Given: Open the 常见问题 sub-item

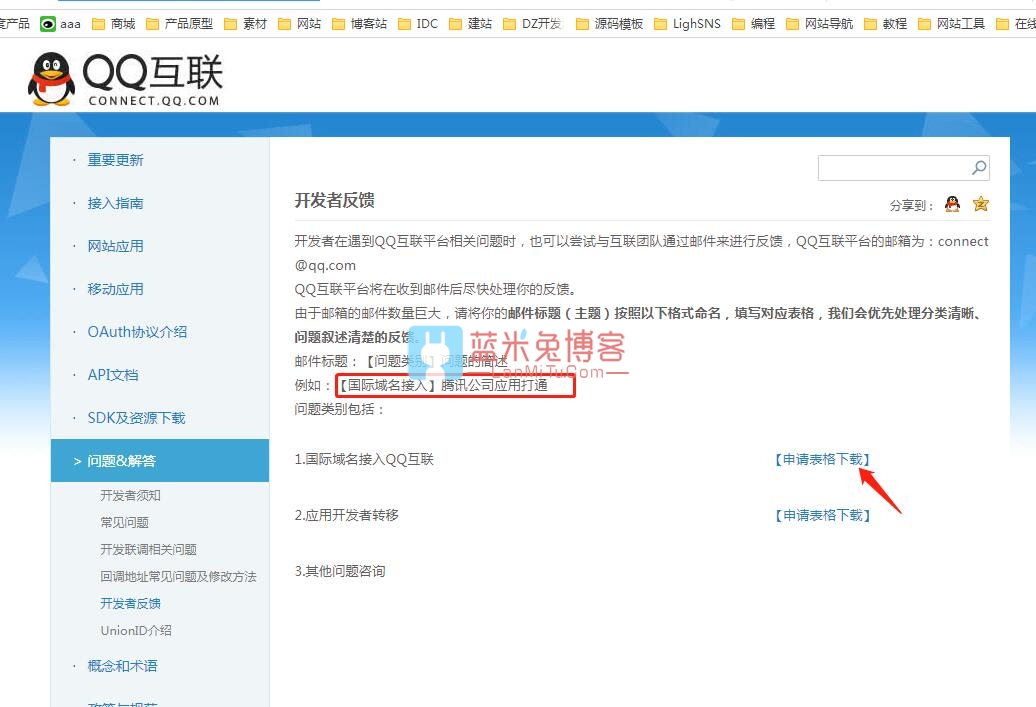Looking at the screenshot, I should [125, 523].
